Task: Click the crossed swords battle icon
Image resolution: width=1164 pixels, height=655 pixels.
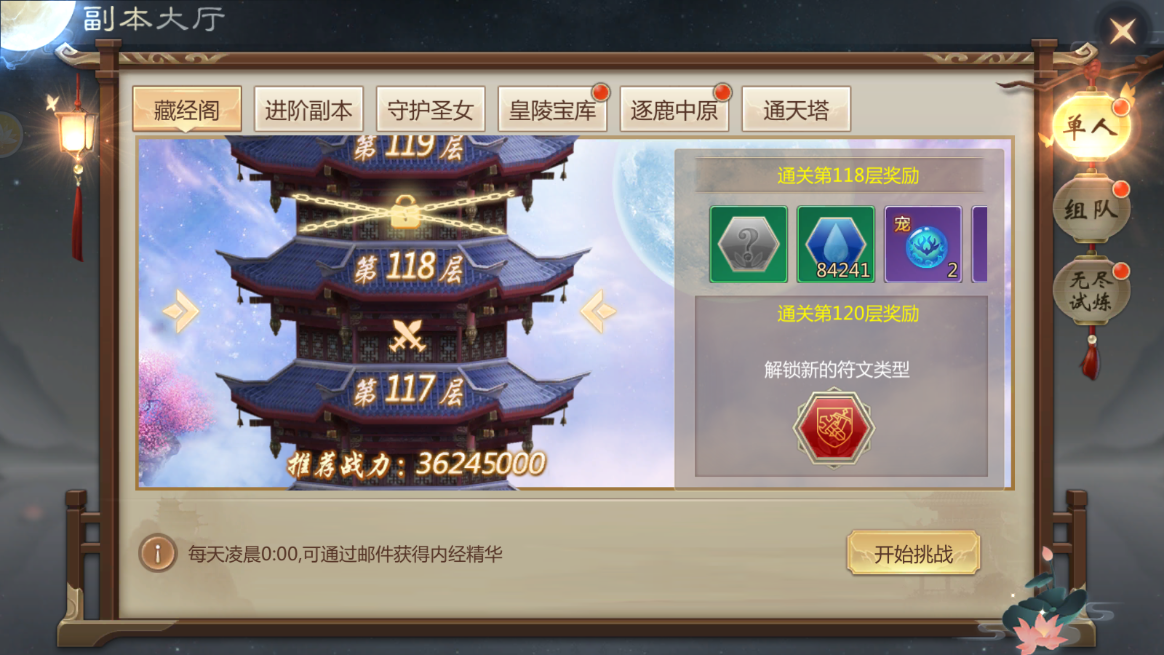Action: [407, 336]
